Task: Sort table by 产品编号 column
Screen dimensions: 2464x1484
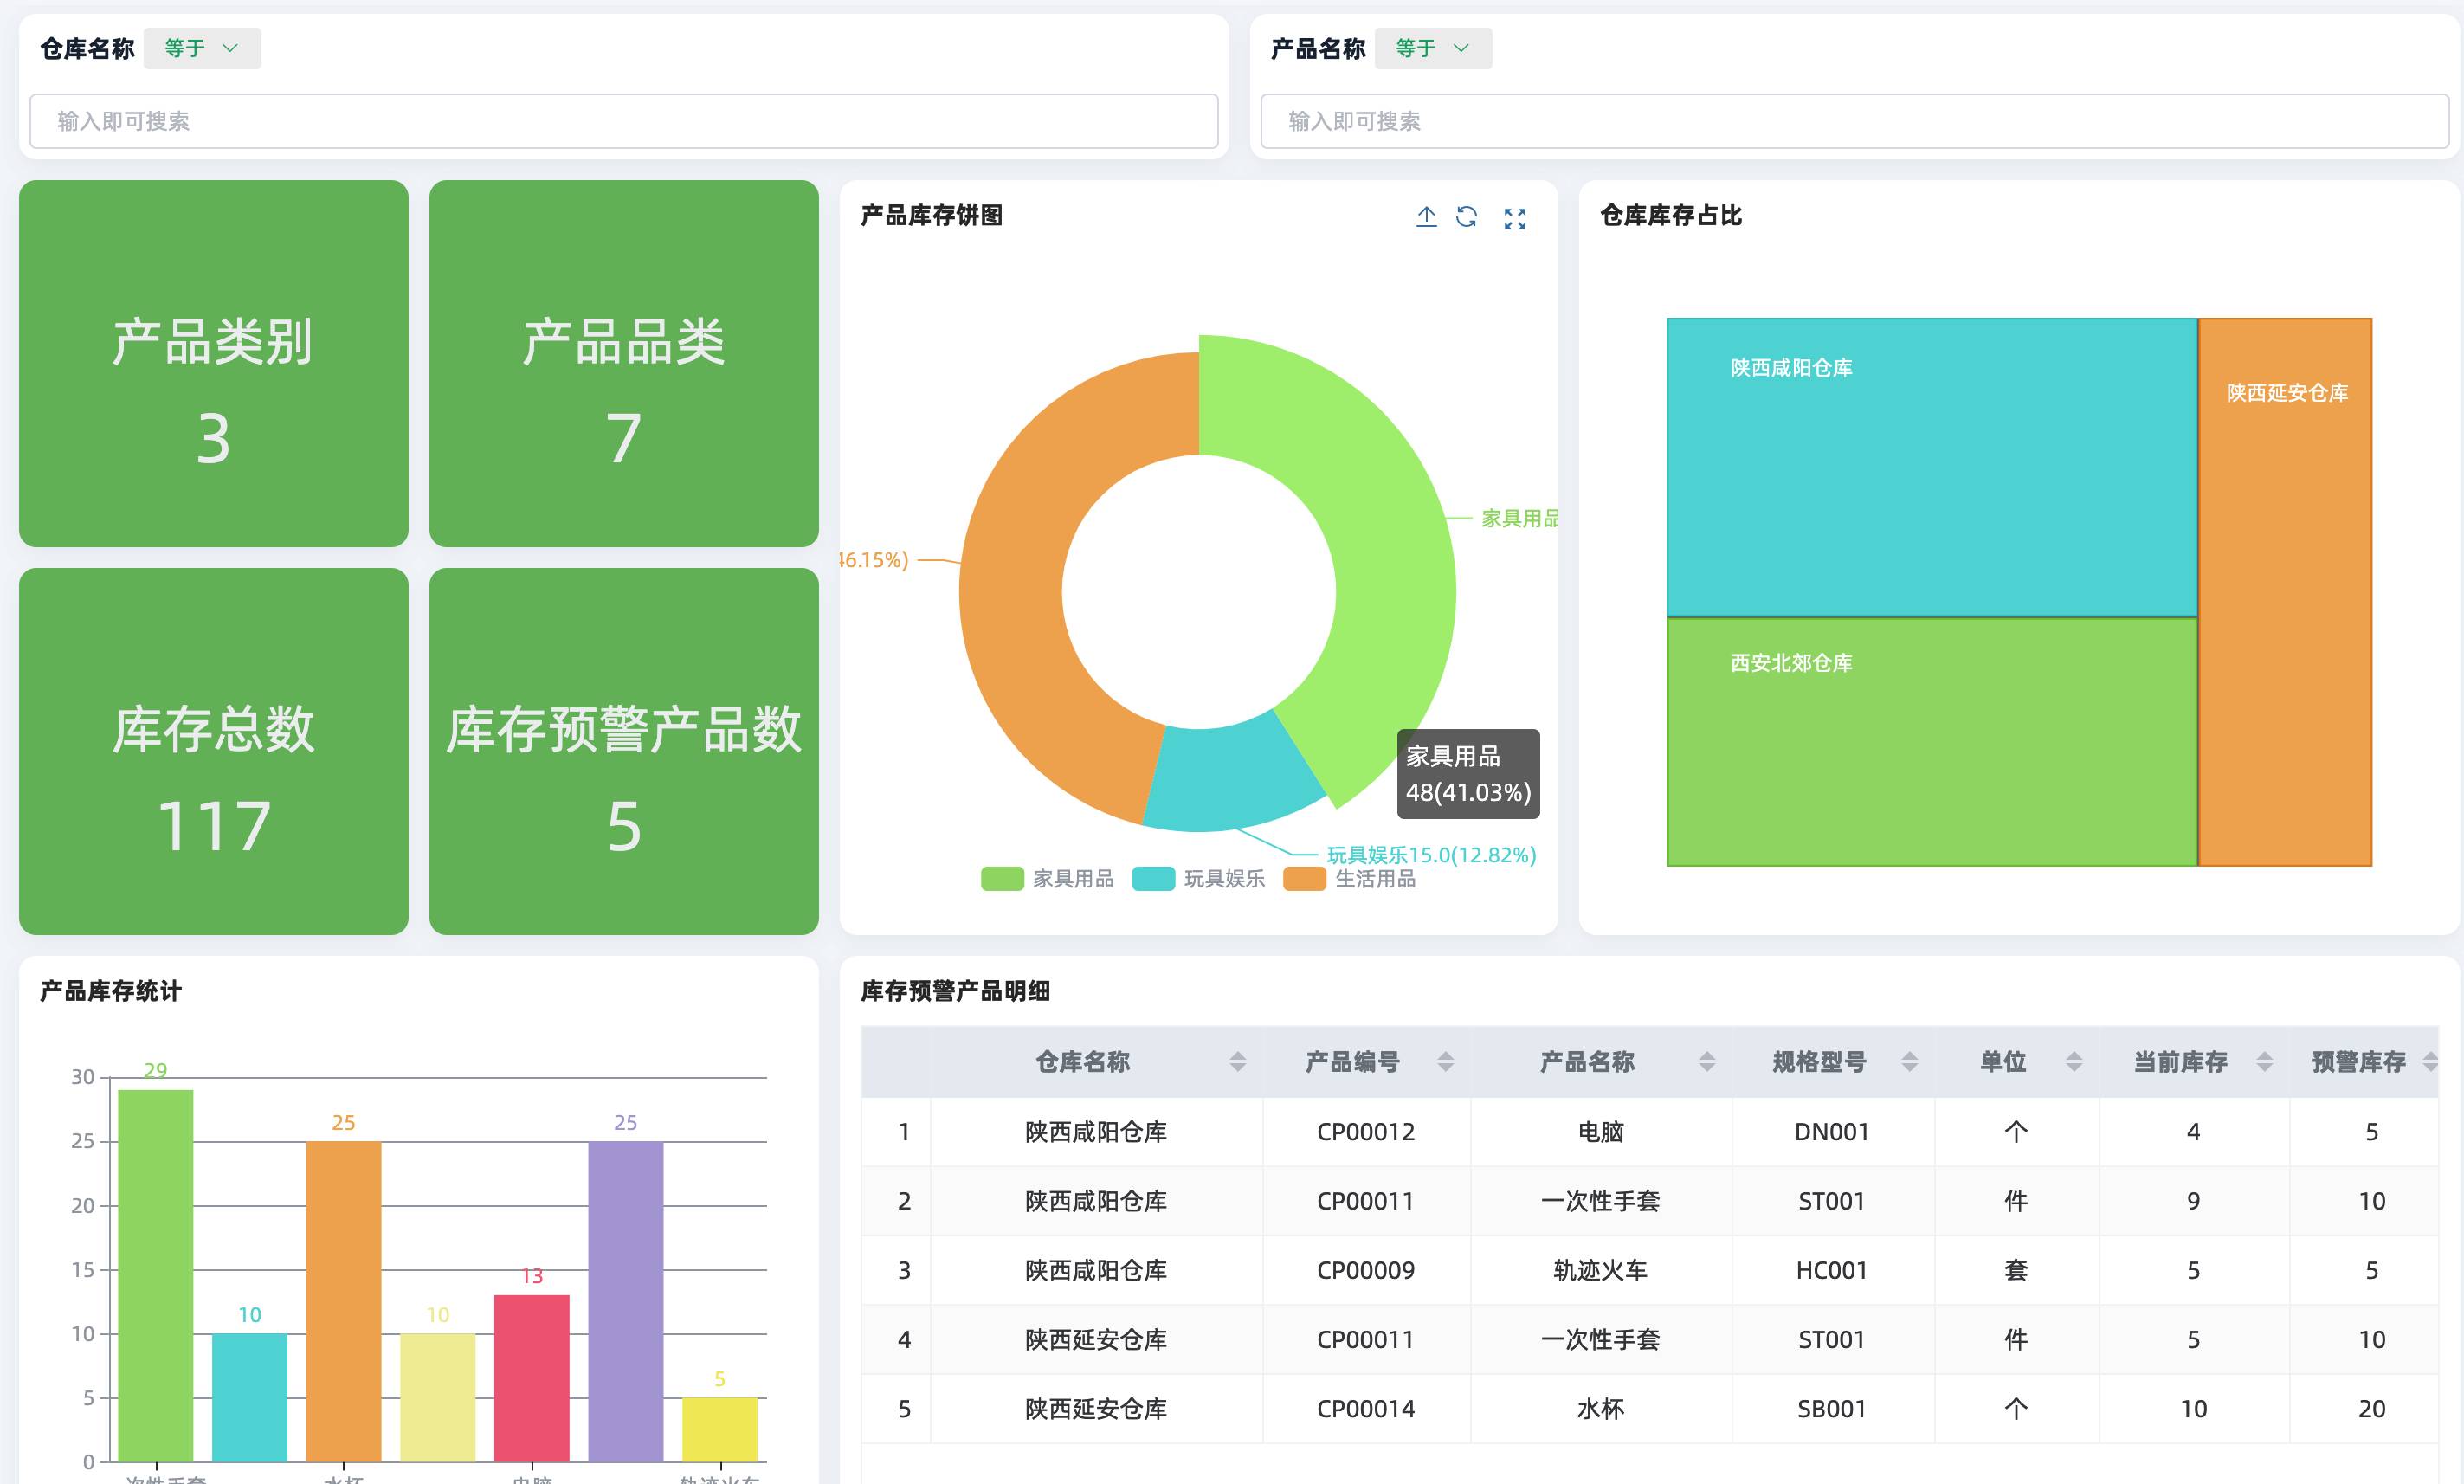Action: click(x=1445, y=1062)
